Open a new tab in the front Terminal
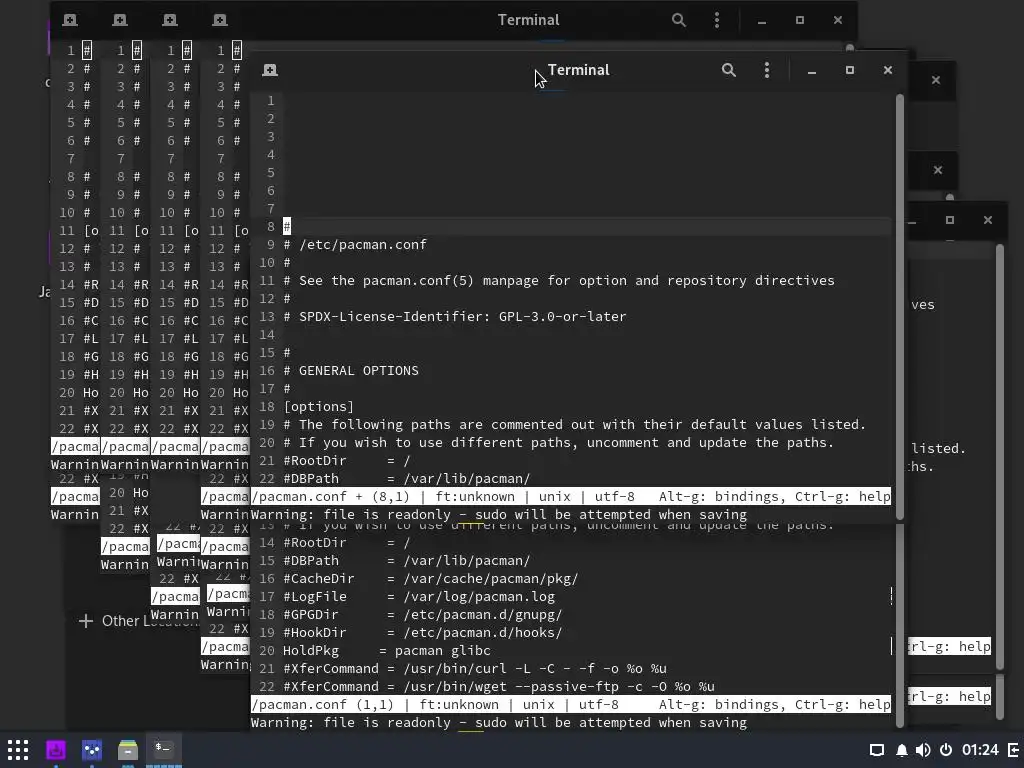 pos(270,70)
